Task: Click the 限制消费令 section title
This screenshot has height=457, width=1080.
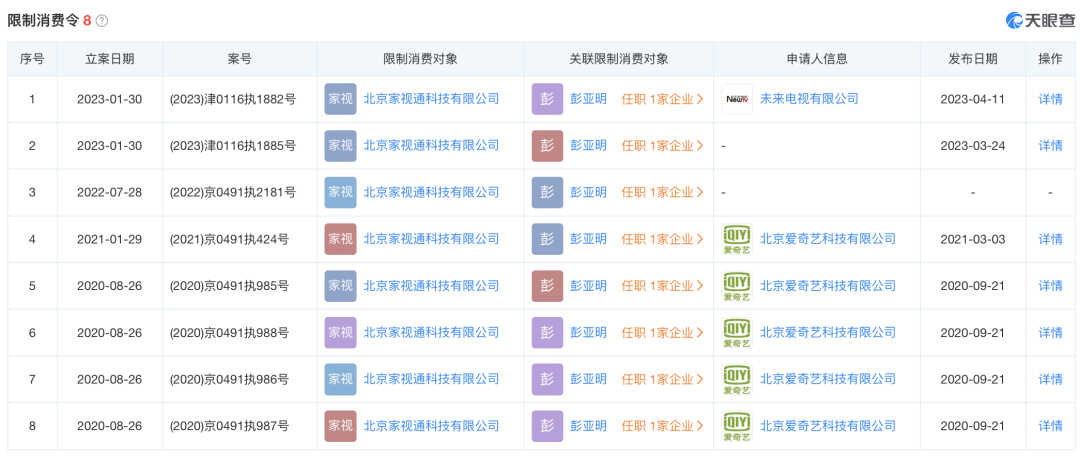Action: point(43,21)
